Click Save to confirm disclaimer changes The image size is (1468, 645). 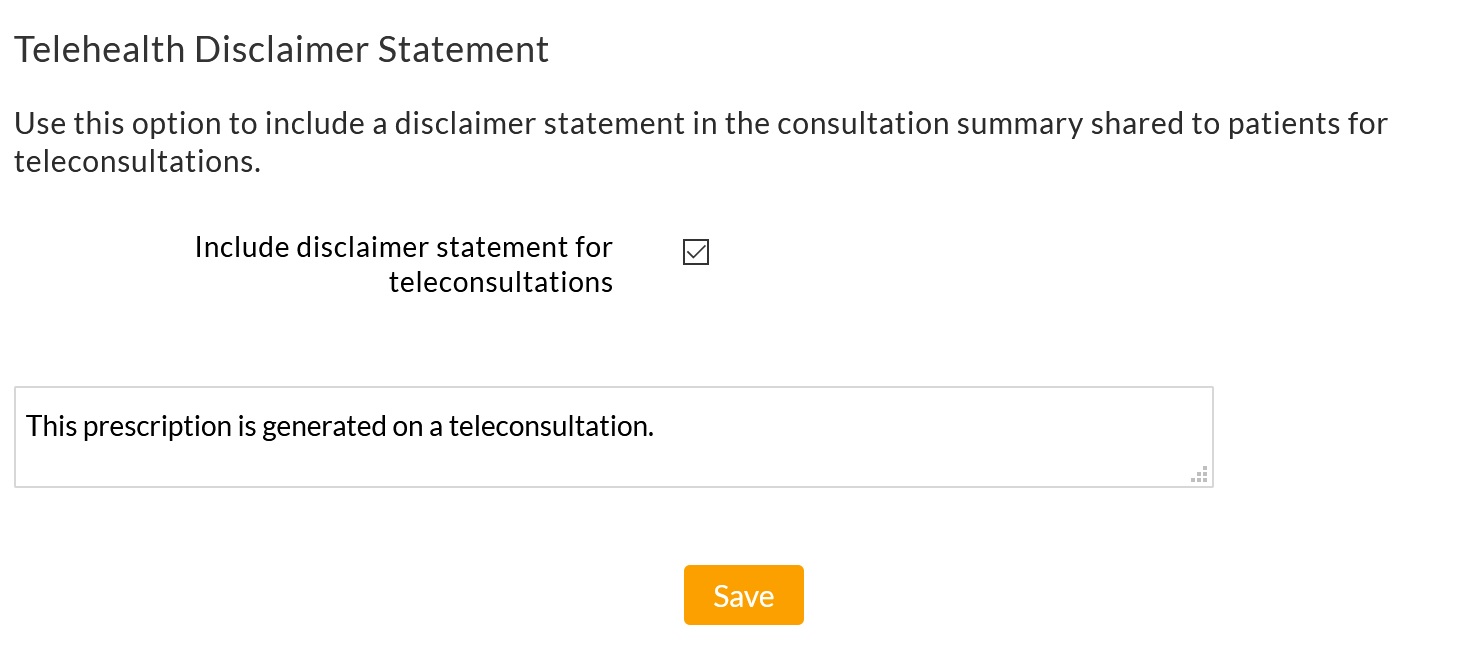[x=743, y=594]
